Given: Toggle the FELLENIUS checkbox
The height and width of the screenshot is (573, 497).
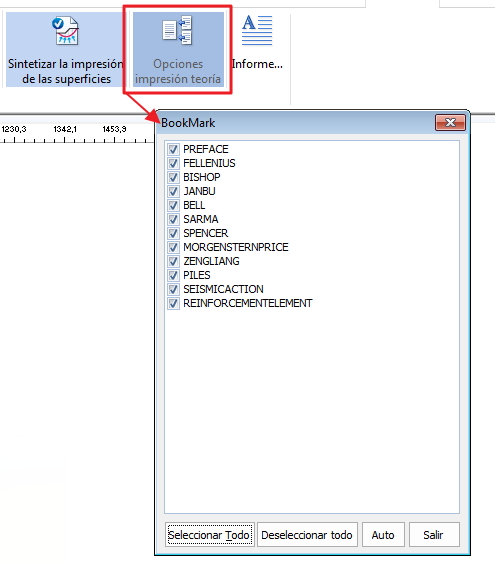Looking at the screenshot, I should pos(173,163).
